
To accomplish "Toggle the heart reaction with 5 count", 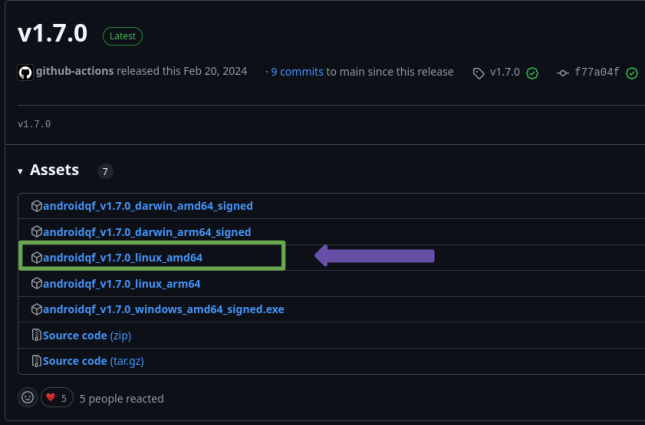I will click(57, 398).
